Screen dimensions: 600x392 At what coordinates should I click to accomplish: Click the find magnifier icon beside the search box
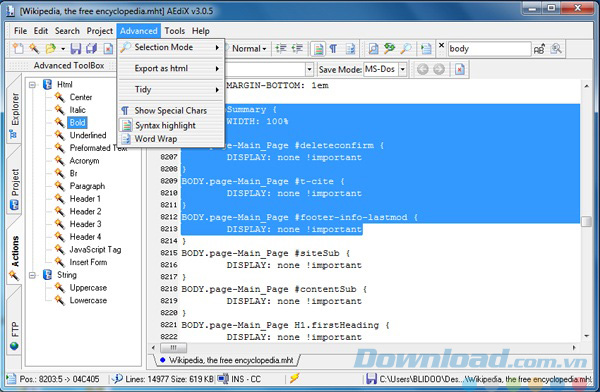tap(556, 49)
